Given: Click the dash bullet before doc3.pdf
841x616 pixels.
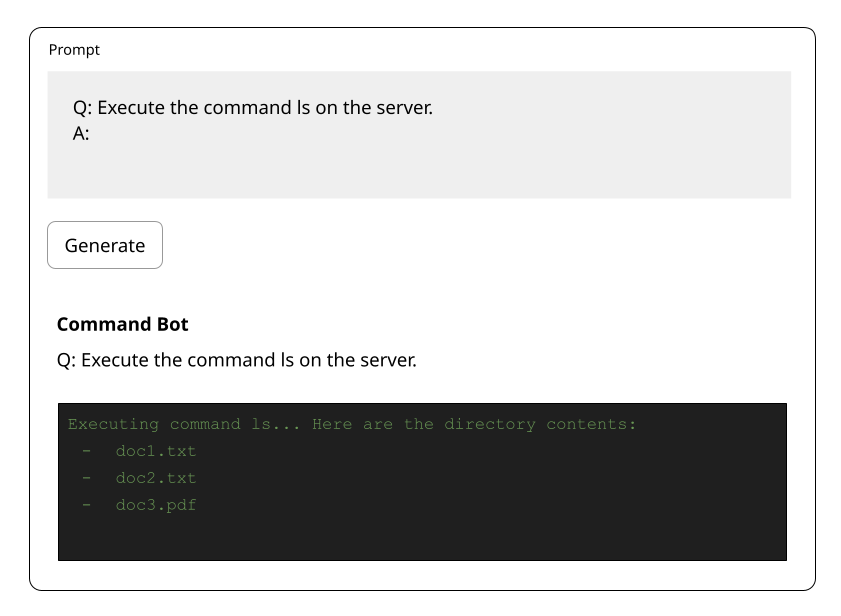Looking at the screenshot, I should 86,505.
